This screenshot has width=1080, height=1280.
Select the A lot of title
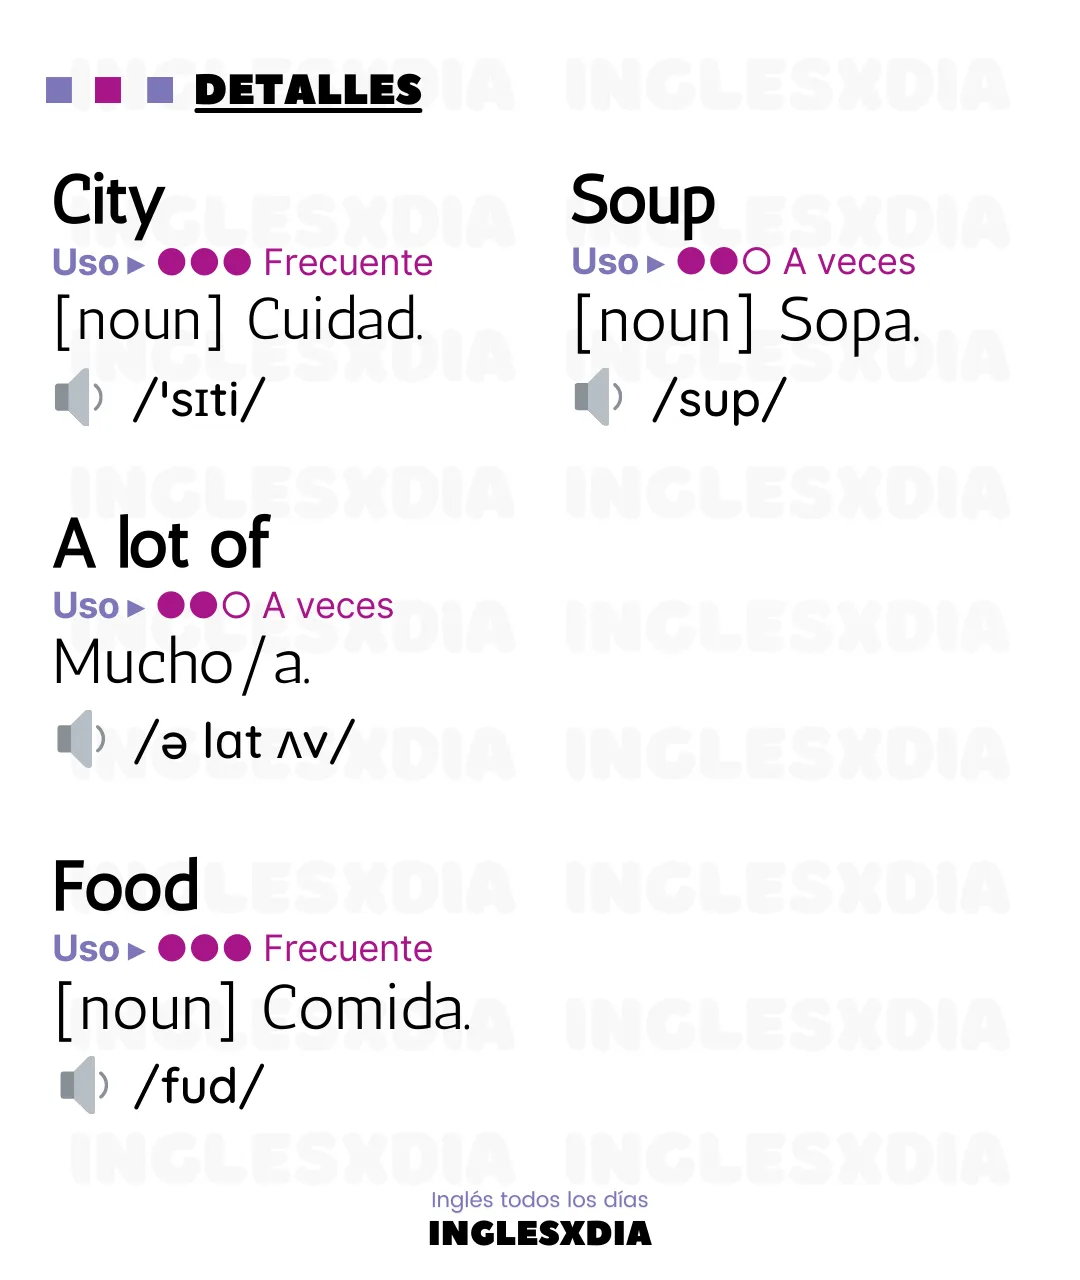point(162,543)
